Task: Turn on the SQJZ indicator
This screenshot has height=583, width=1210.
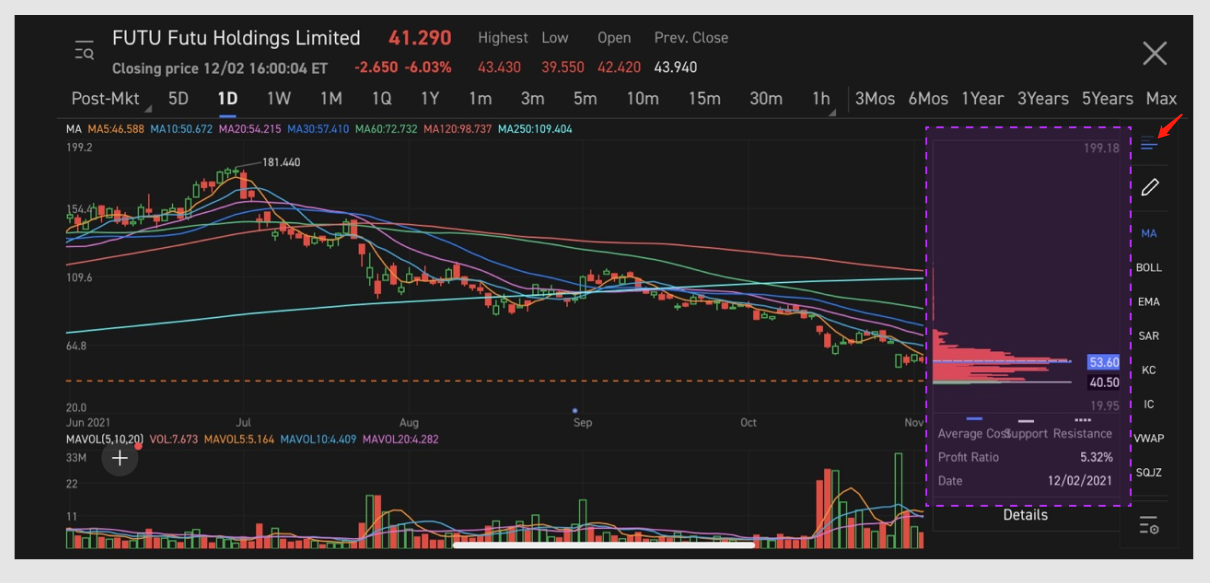Action: click(x=1149, y=472)
